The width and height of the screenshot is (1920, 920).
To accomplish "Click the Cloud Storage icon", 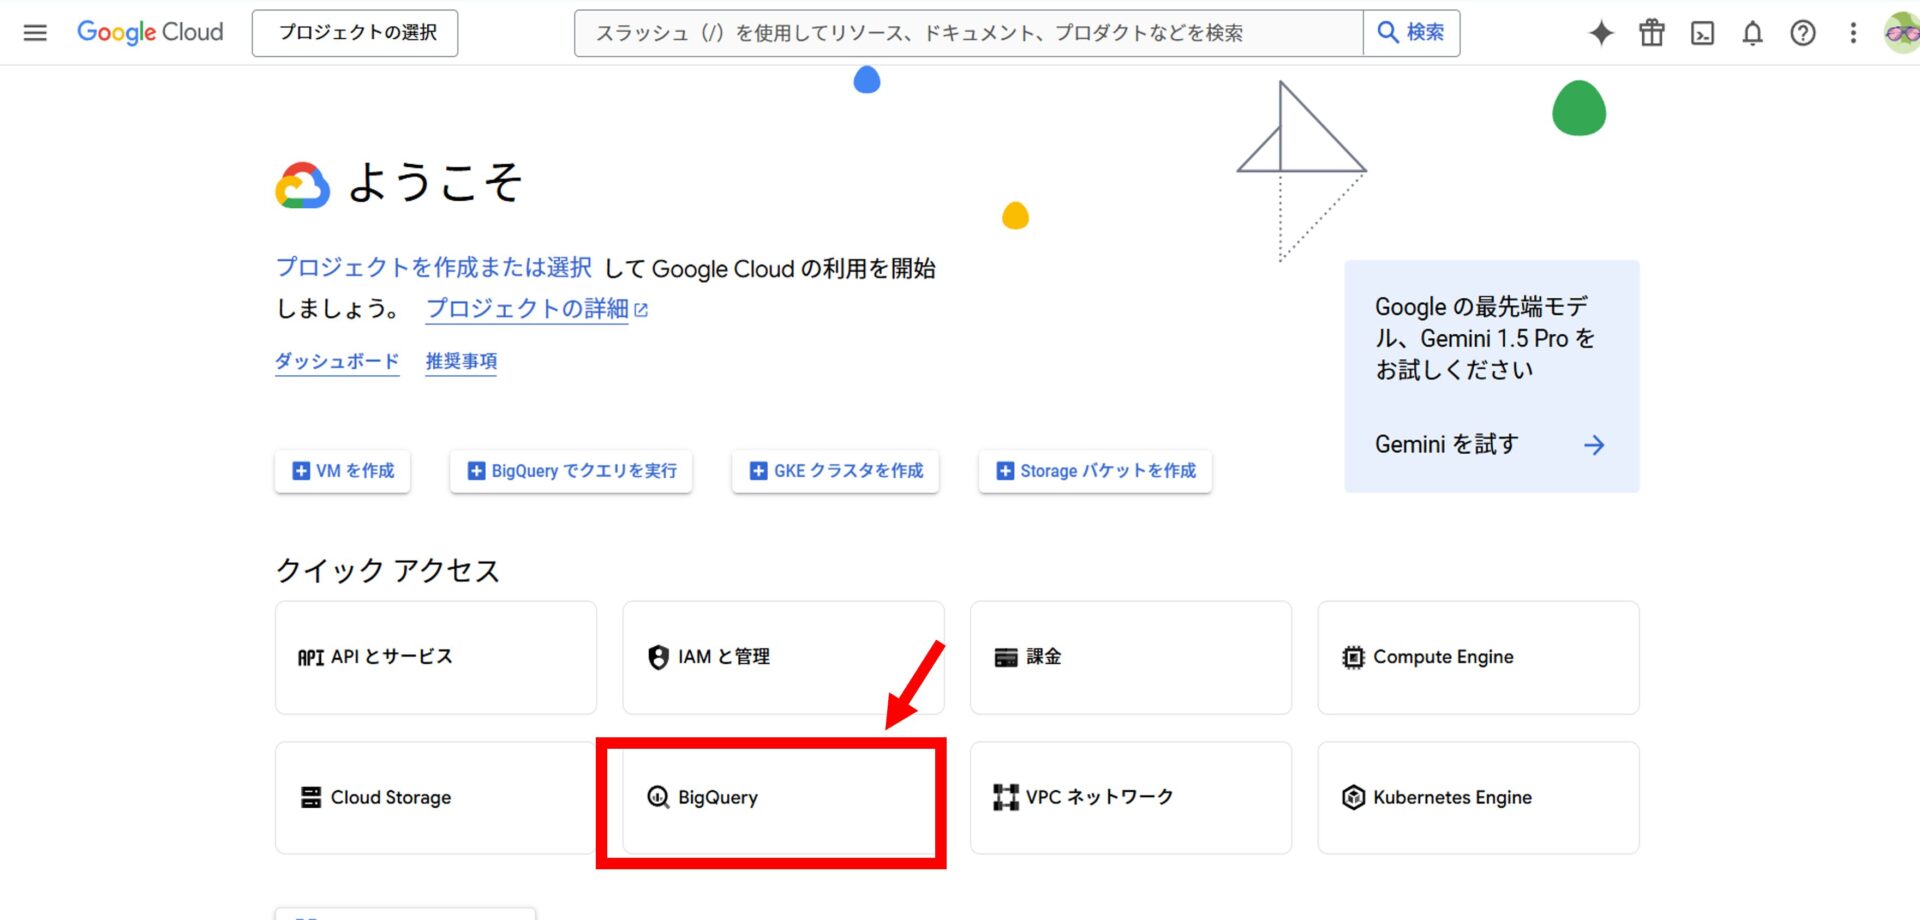I will point(311,797).
